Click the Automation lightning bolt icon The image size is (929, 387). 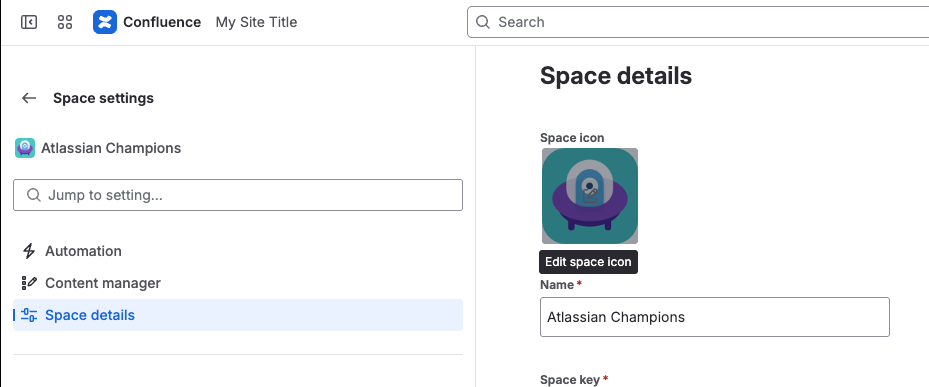(x=28, y=251)
